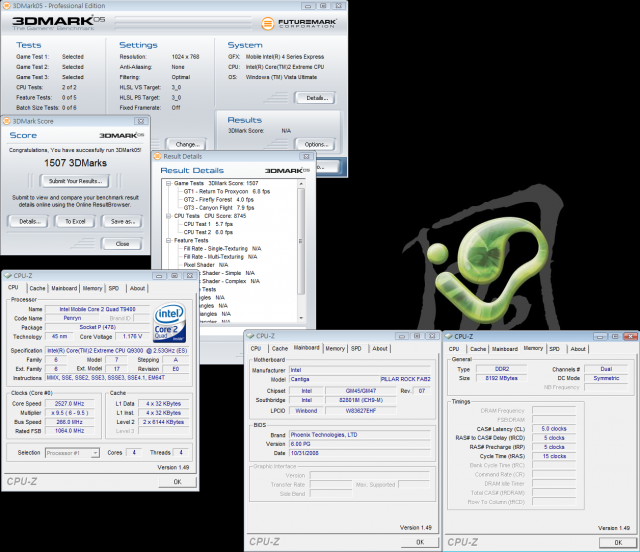Screen dimensions: 640x552
Task: Open Details in the 3DMark Score window
Action: coord(28,221)
